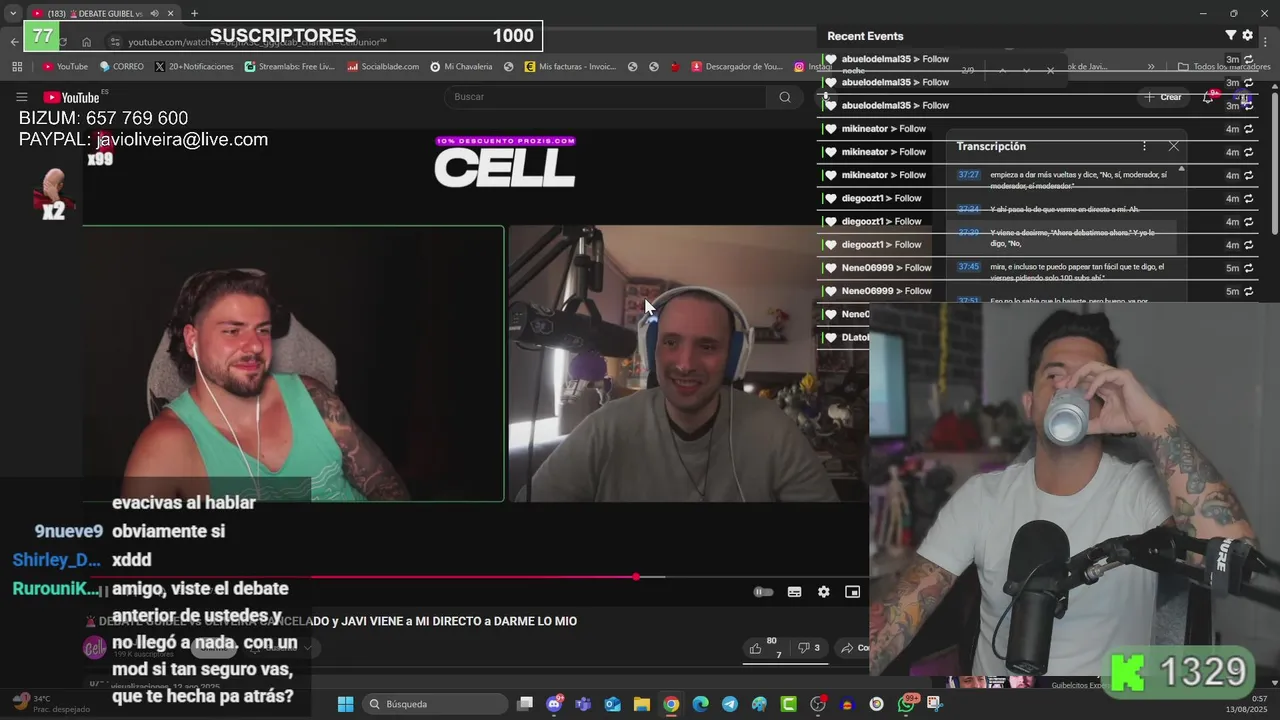Toggle the autoplay switch in player
Image resolution: width=1280 pixels, height=720 pixels.
763,592
